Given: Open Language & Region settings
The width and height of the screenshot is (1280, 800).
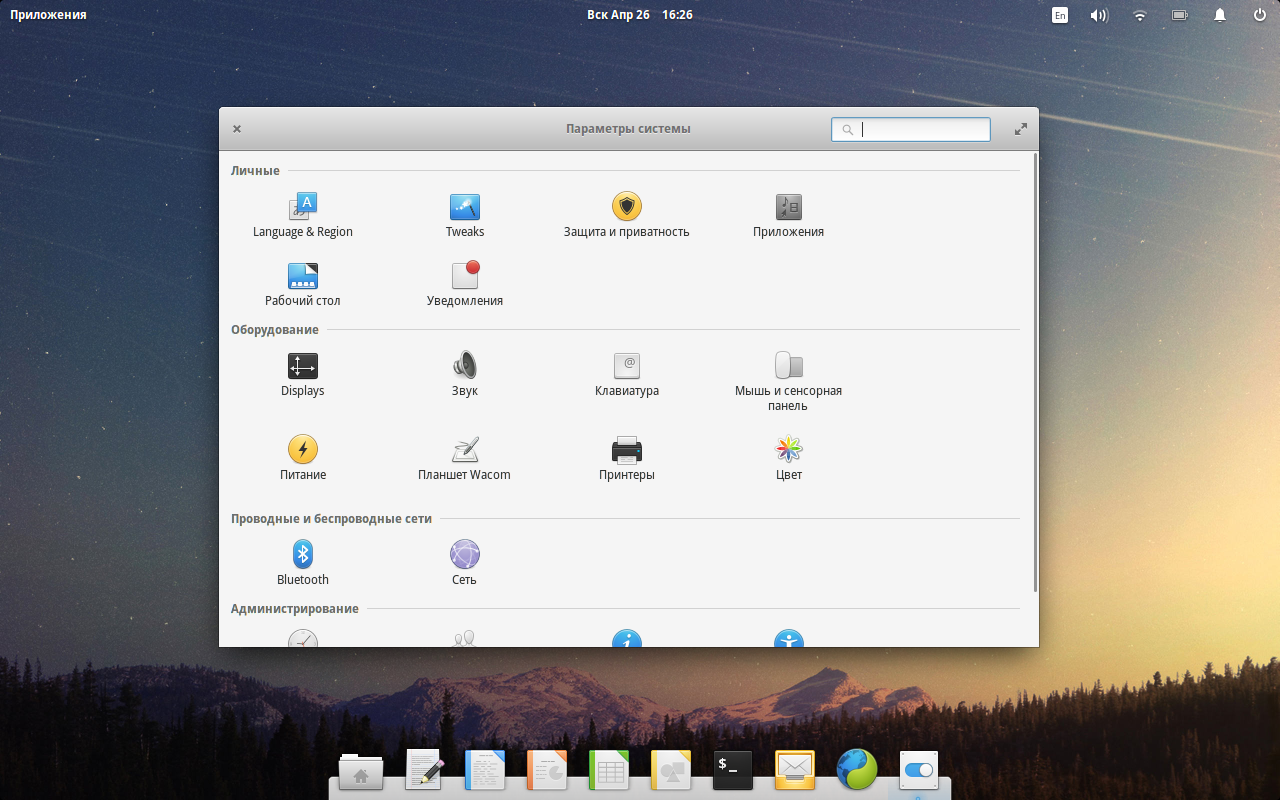Looking at the screenshot, I should (303, 208).
